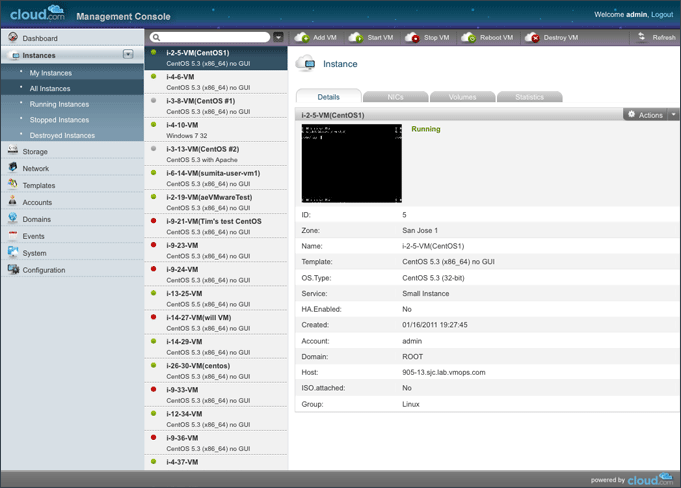
Task: Select i-2-19-VM(aeVMwareTest) in the list
Action: click(216, 202)
